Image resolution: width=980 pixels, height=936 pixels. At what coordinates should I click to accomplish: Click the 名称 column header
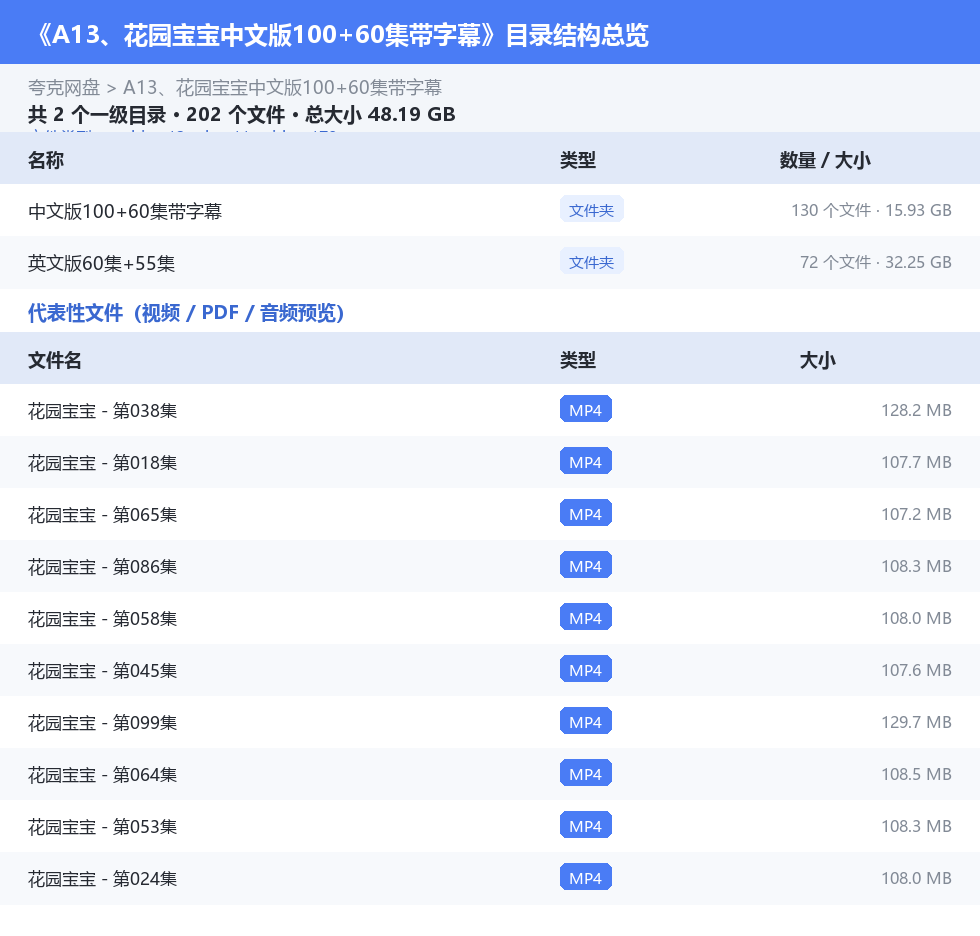[46, 160]
